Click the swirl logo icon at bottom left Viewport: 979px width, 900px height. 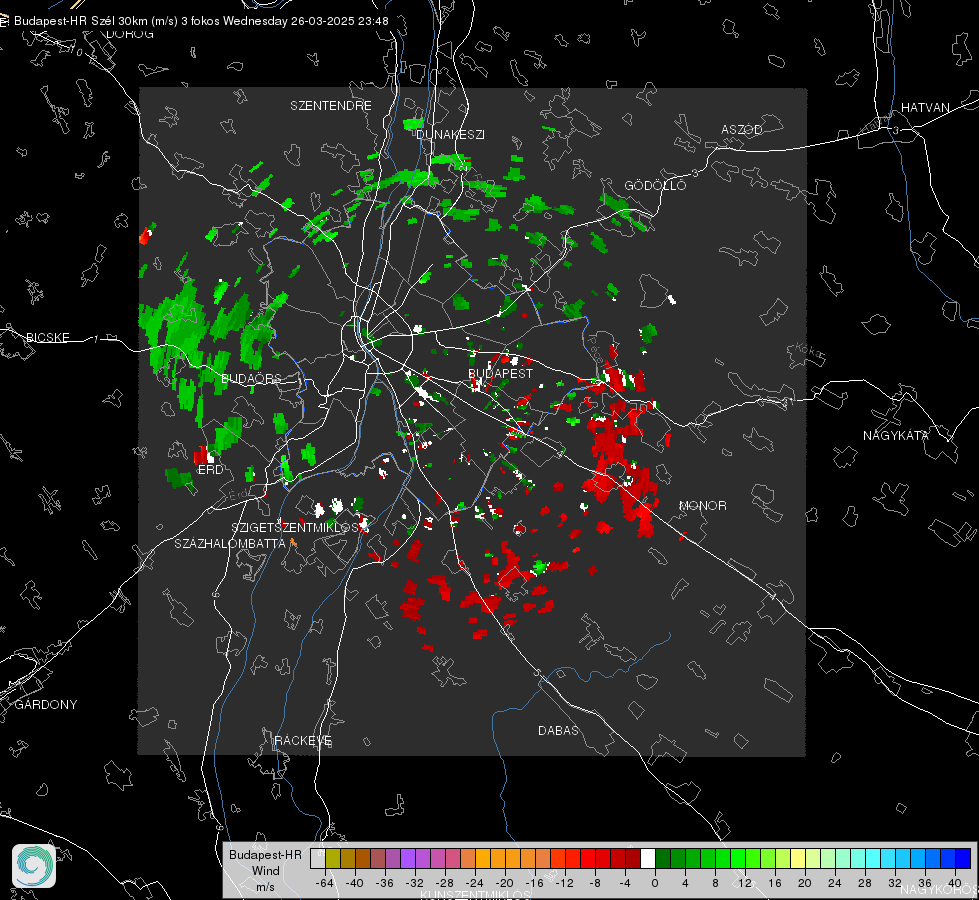[34, 866]
